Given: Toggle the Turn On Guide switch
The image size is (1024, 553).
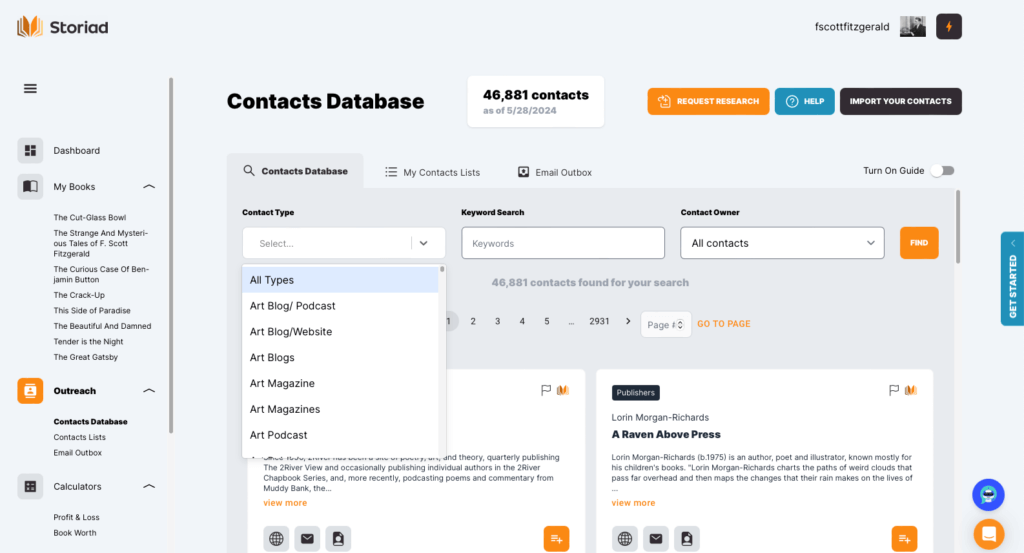Looking at the screenshot, I should [x=942, y=171].
